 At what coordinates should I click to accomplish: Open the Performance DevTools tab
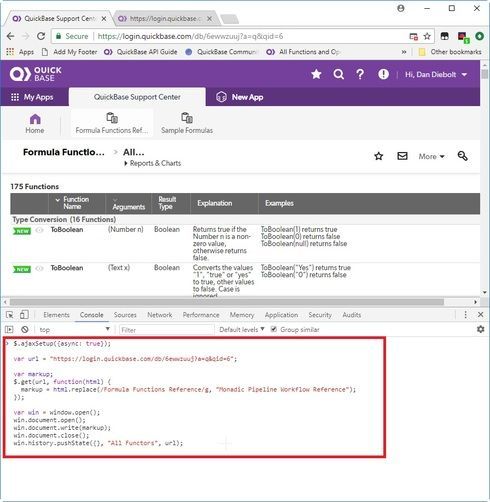tap(201, 315)
